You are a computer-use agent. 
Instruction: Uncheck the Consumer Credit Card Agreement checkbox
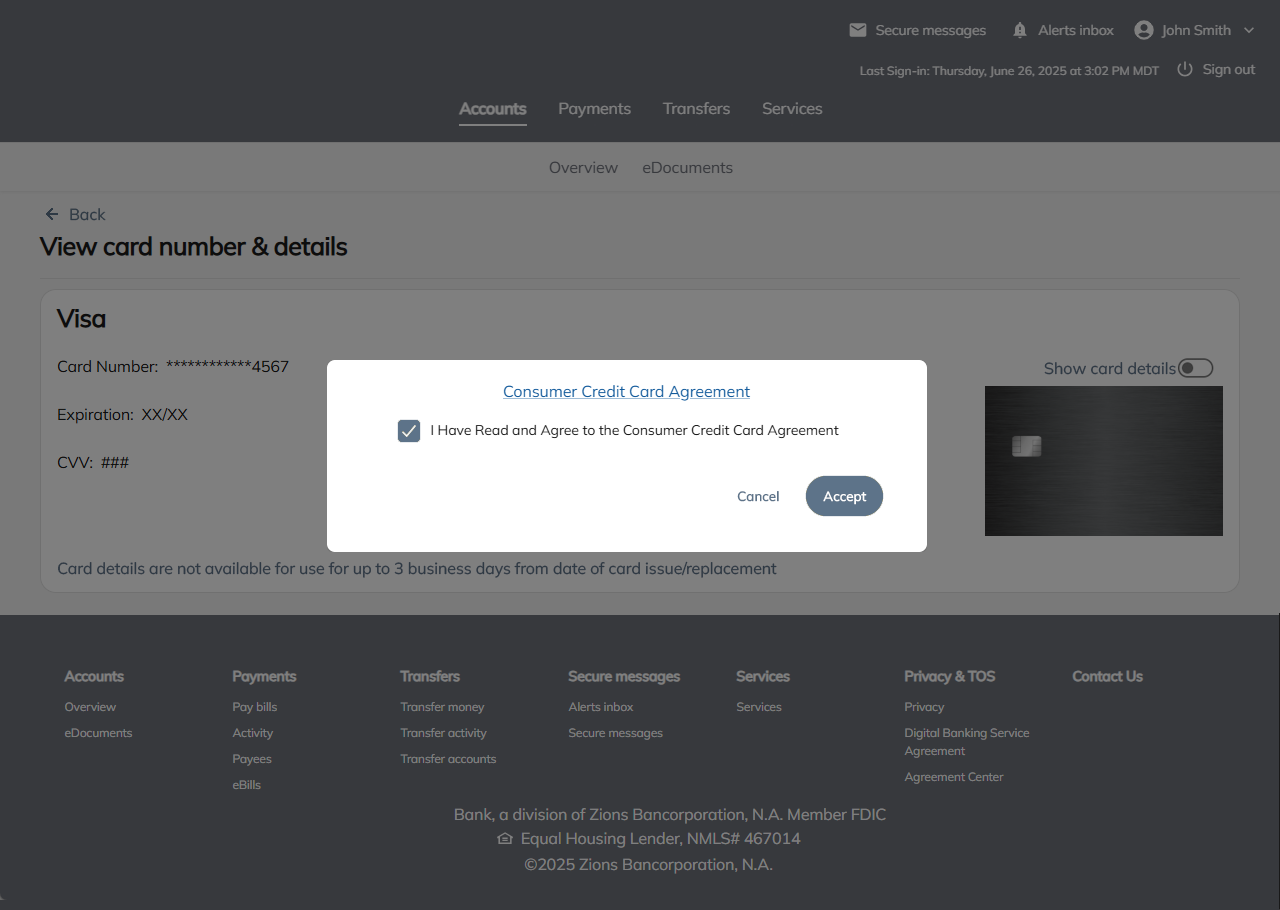coord(409,431)
